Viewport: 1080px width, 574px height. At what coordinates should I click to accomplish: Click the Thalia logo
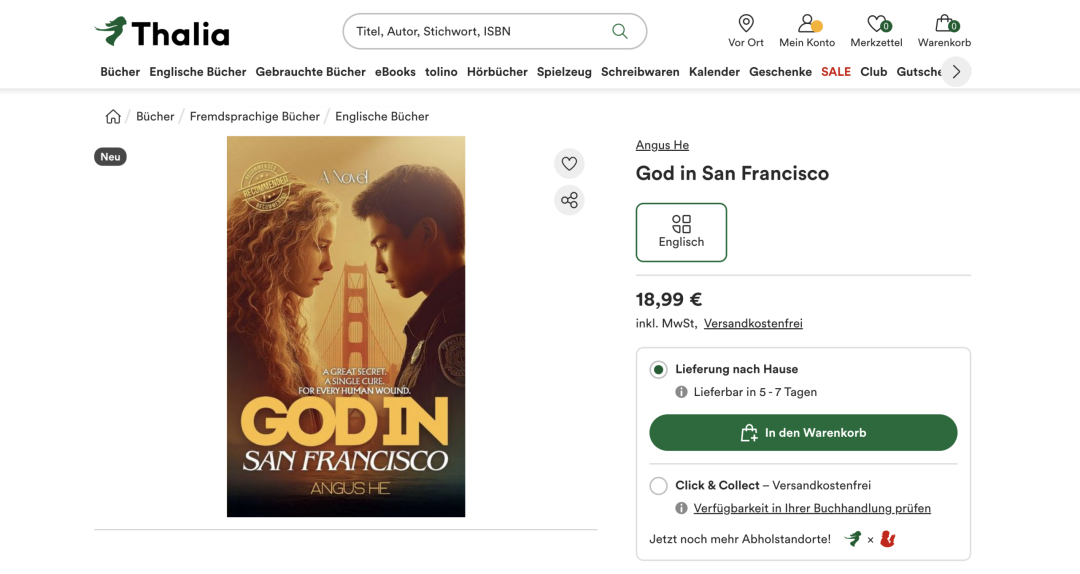162,32
